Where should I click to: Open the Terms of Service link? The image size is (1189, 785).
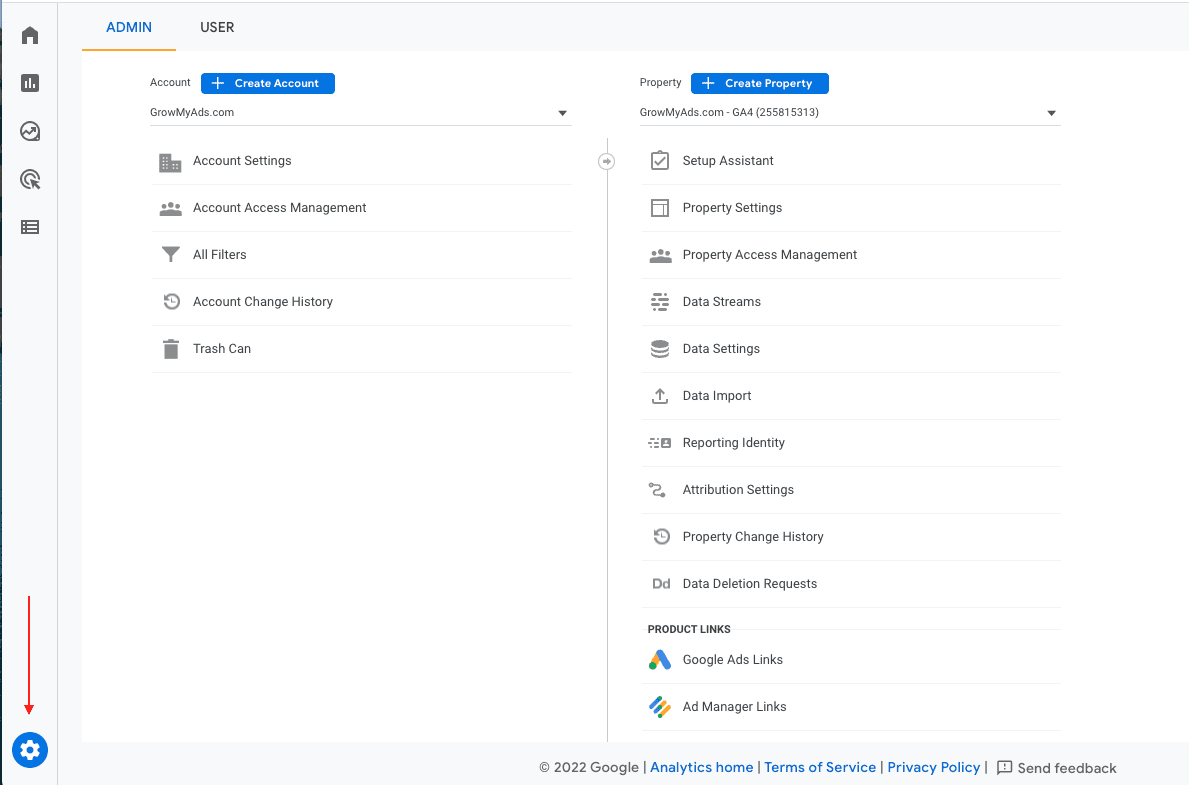pos(820,768)
